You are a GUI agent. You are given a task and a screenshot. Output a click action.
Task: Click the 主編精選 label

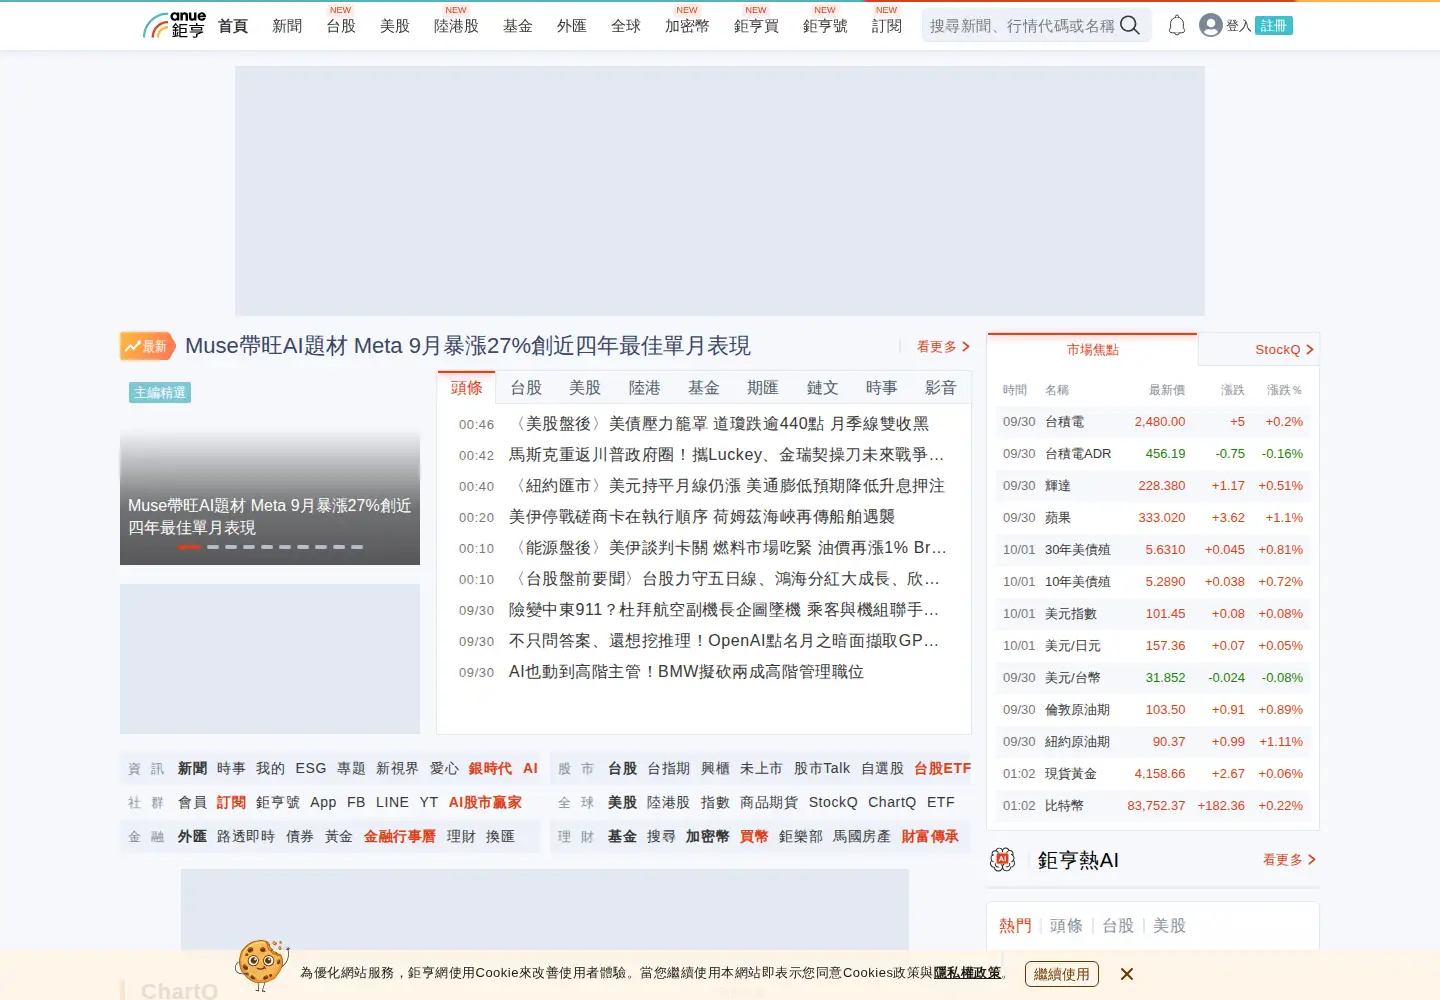(160, 393)
